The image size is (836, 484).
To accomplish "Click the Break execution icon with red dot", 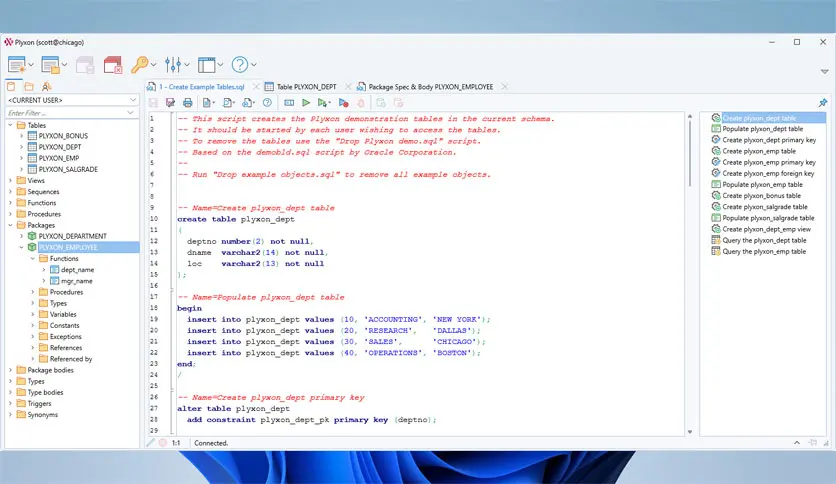I will (x=343, y=102).
